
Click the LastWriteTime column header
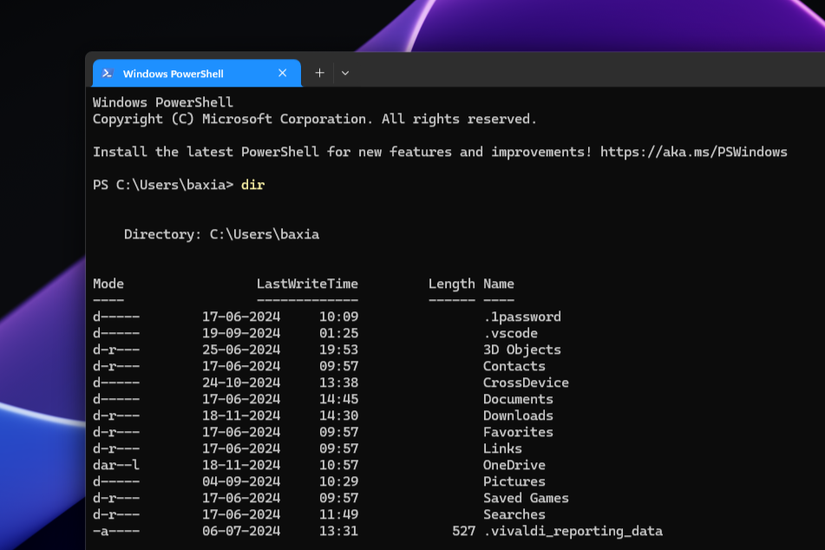pyautogui.click(x=307, y=284)
